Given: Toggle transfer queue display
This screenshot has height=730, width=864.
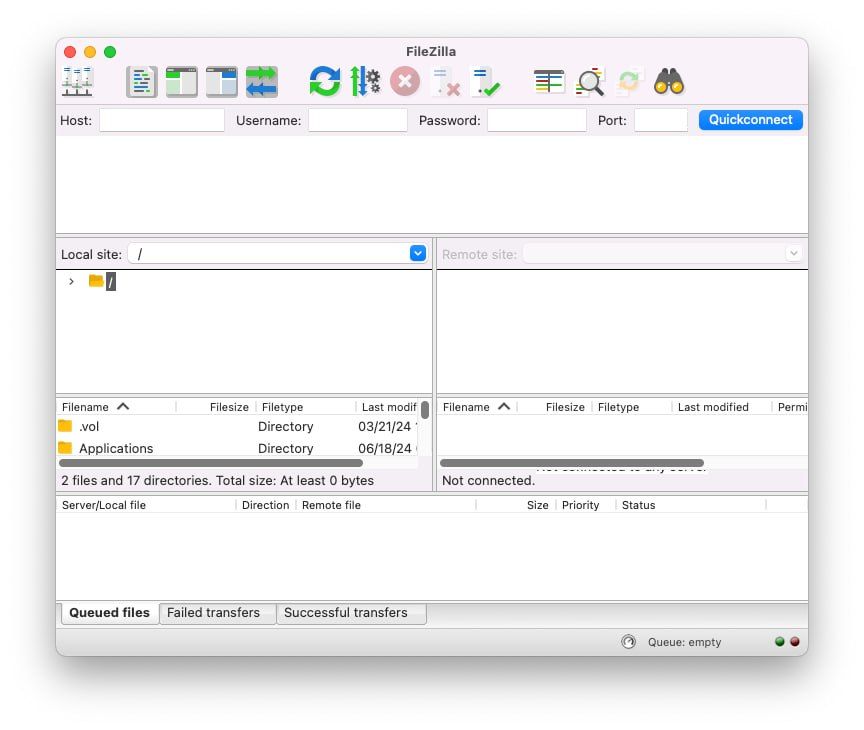Looking at the screenshot, I should 262,82.
